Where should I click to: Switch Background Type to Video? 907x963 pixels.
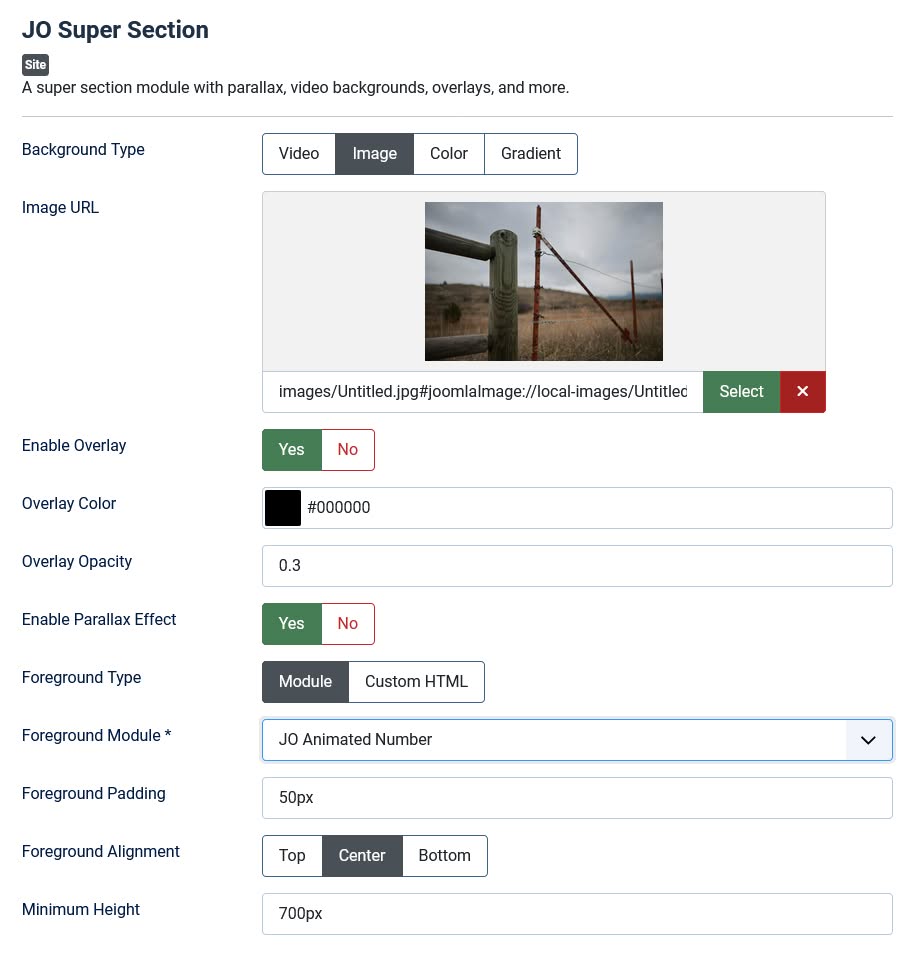point(298,153)
